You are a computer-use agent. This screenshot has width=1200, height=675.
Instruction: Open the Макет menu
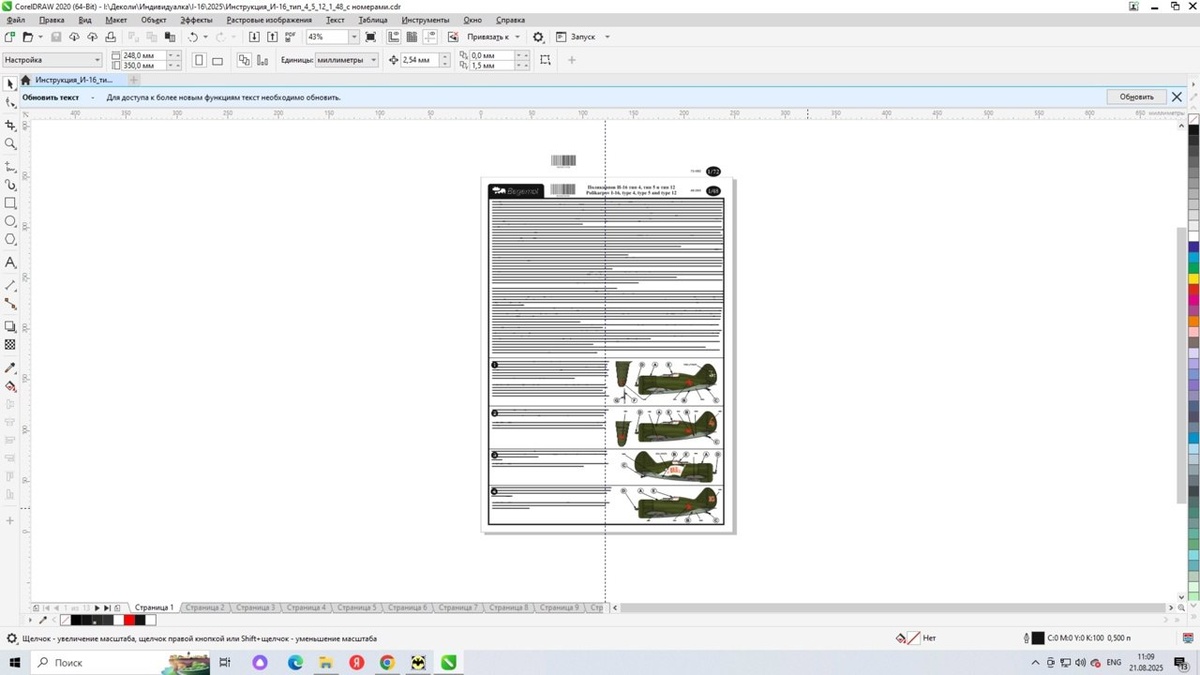pyautogui.click(x=116, y=20)
